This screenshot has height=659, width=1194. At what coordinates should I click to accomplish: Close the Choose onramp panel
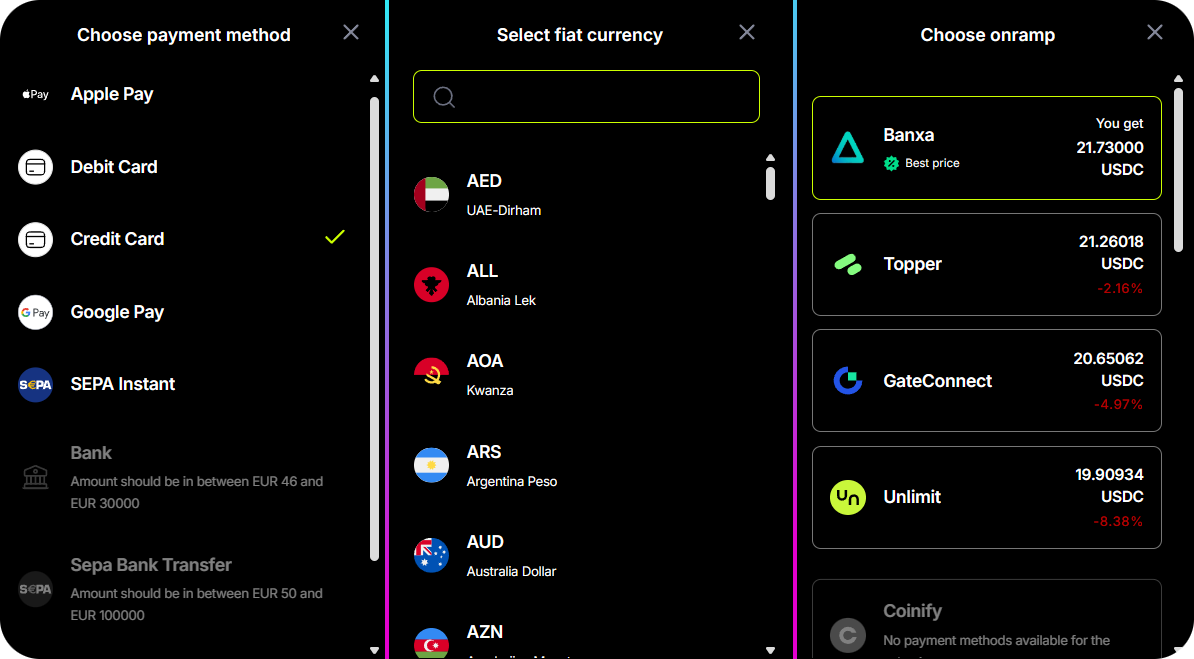pyautogui.click(x=1155, y=32)
